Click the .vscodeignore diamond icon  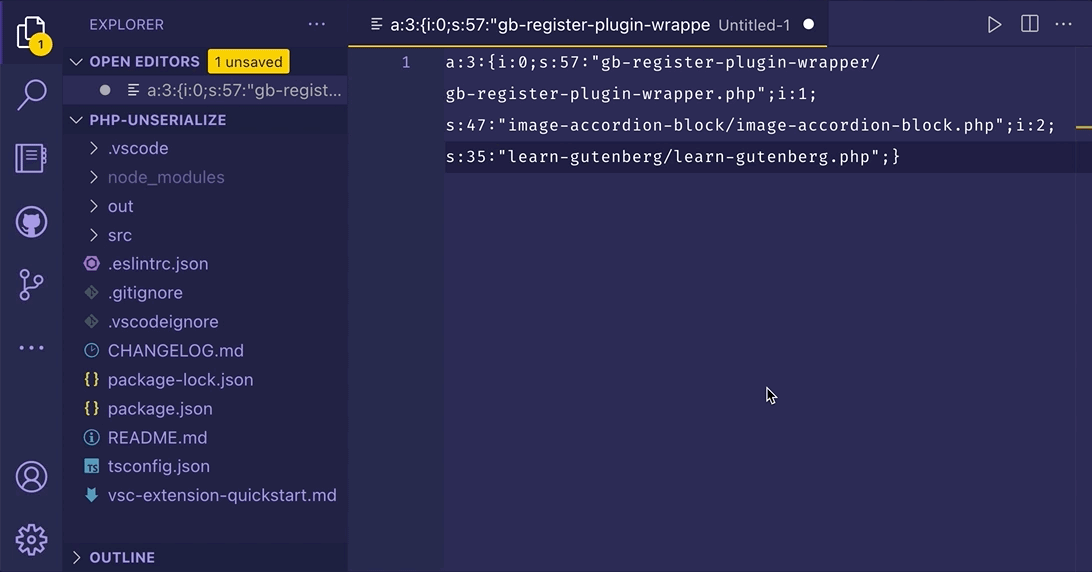tap(91, 322)
